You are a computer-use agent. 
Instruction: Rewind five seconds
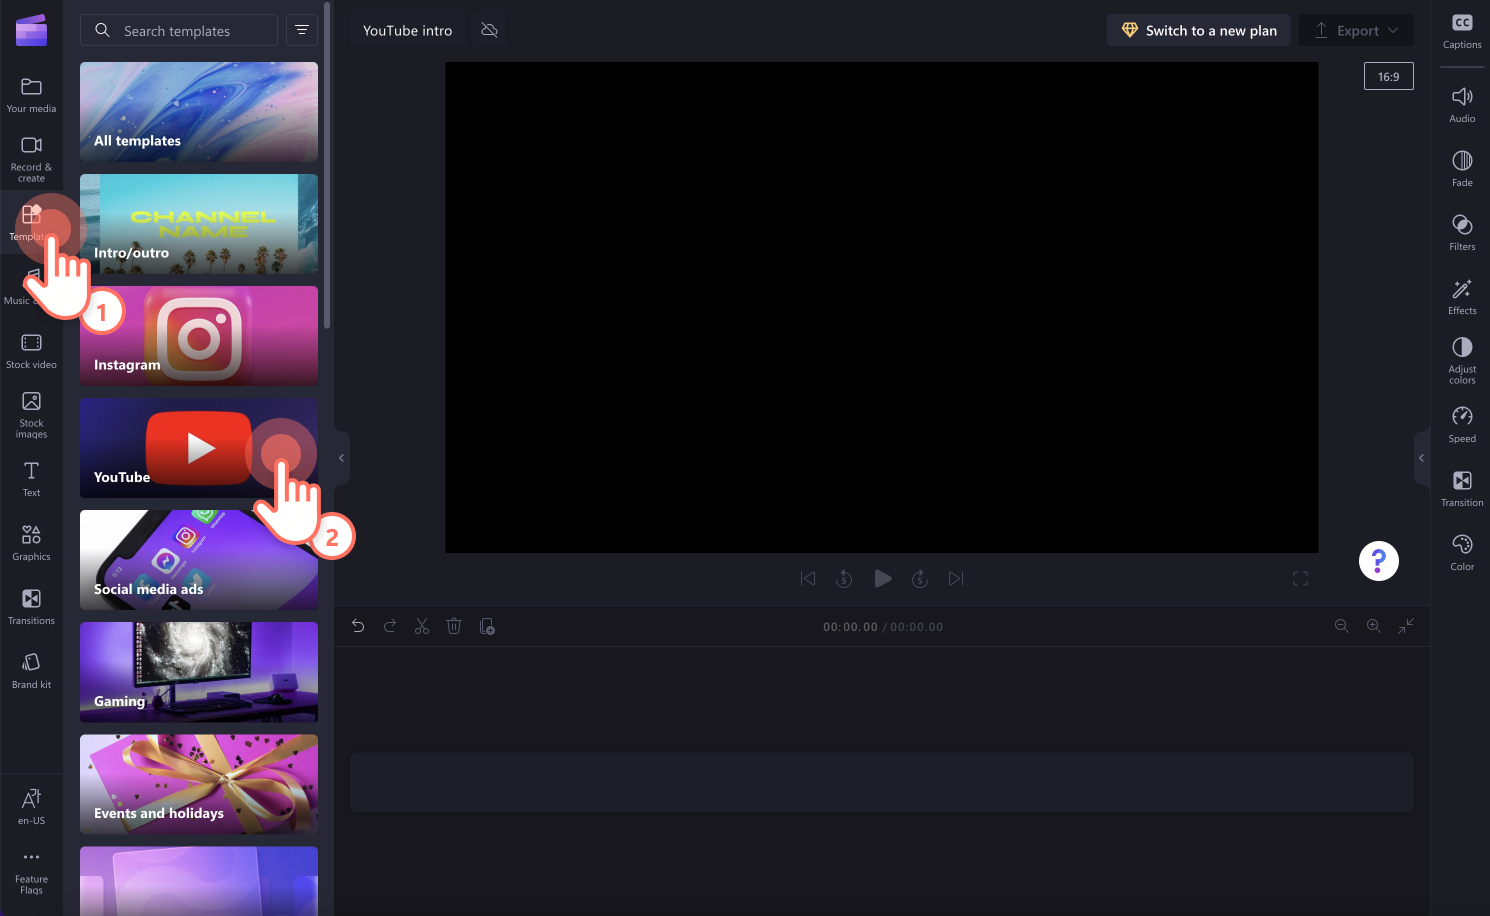844,578
